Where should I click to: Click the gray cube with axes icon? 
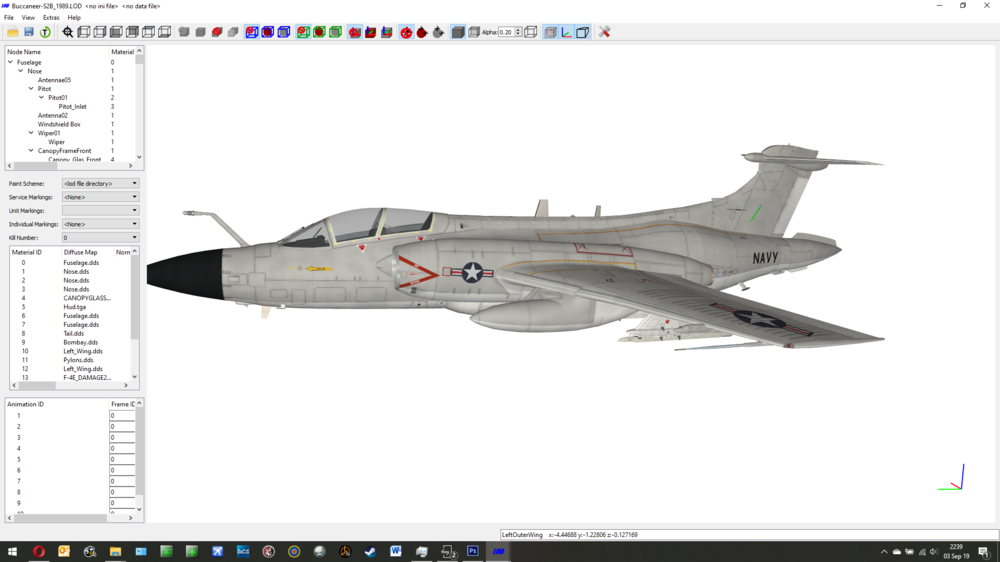point(386,32)
